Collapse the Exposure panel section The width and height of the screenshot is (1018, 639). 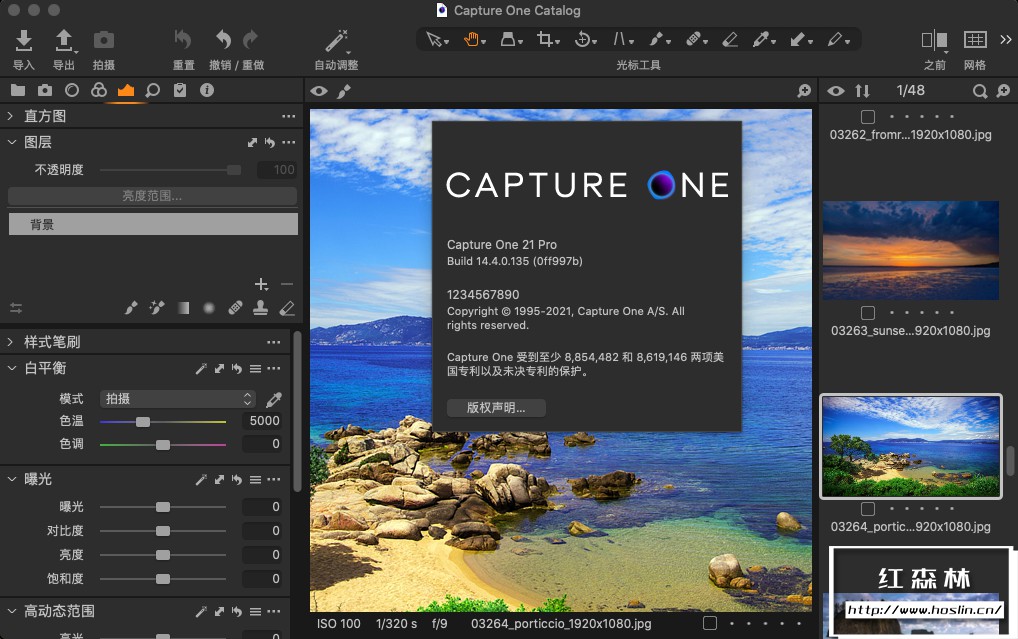11,480
